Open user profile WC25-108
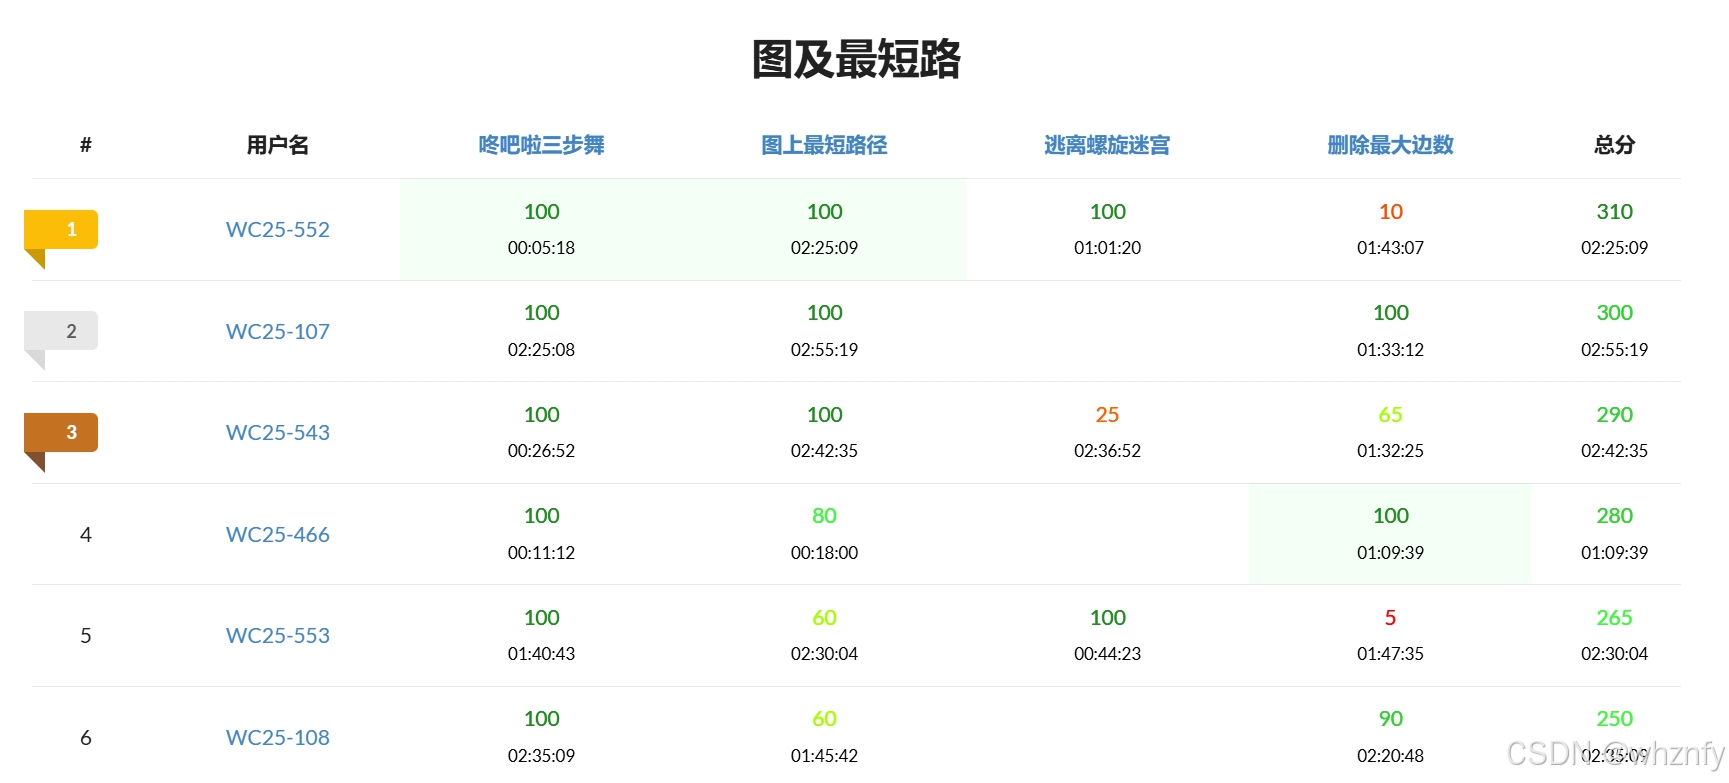Image resolution: width=1729 pixels, height=783 pixels. click(278, 737)
